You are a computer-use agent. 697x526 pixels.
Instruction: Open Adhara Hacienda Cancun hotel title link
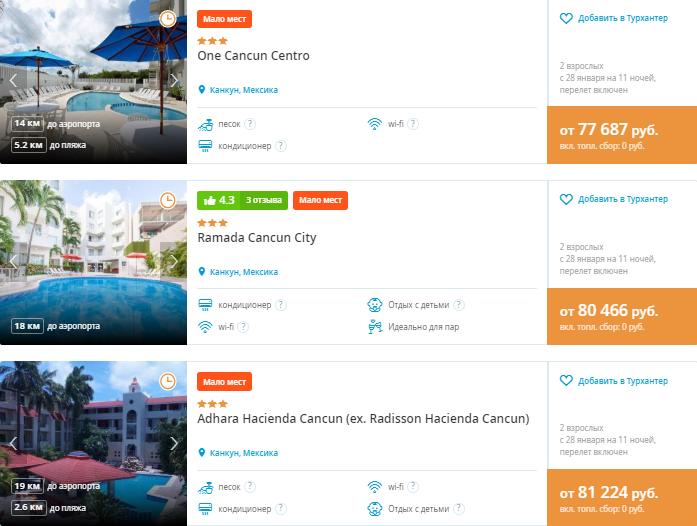tap(363, 419)
